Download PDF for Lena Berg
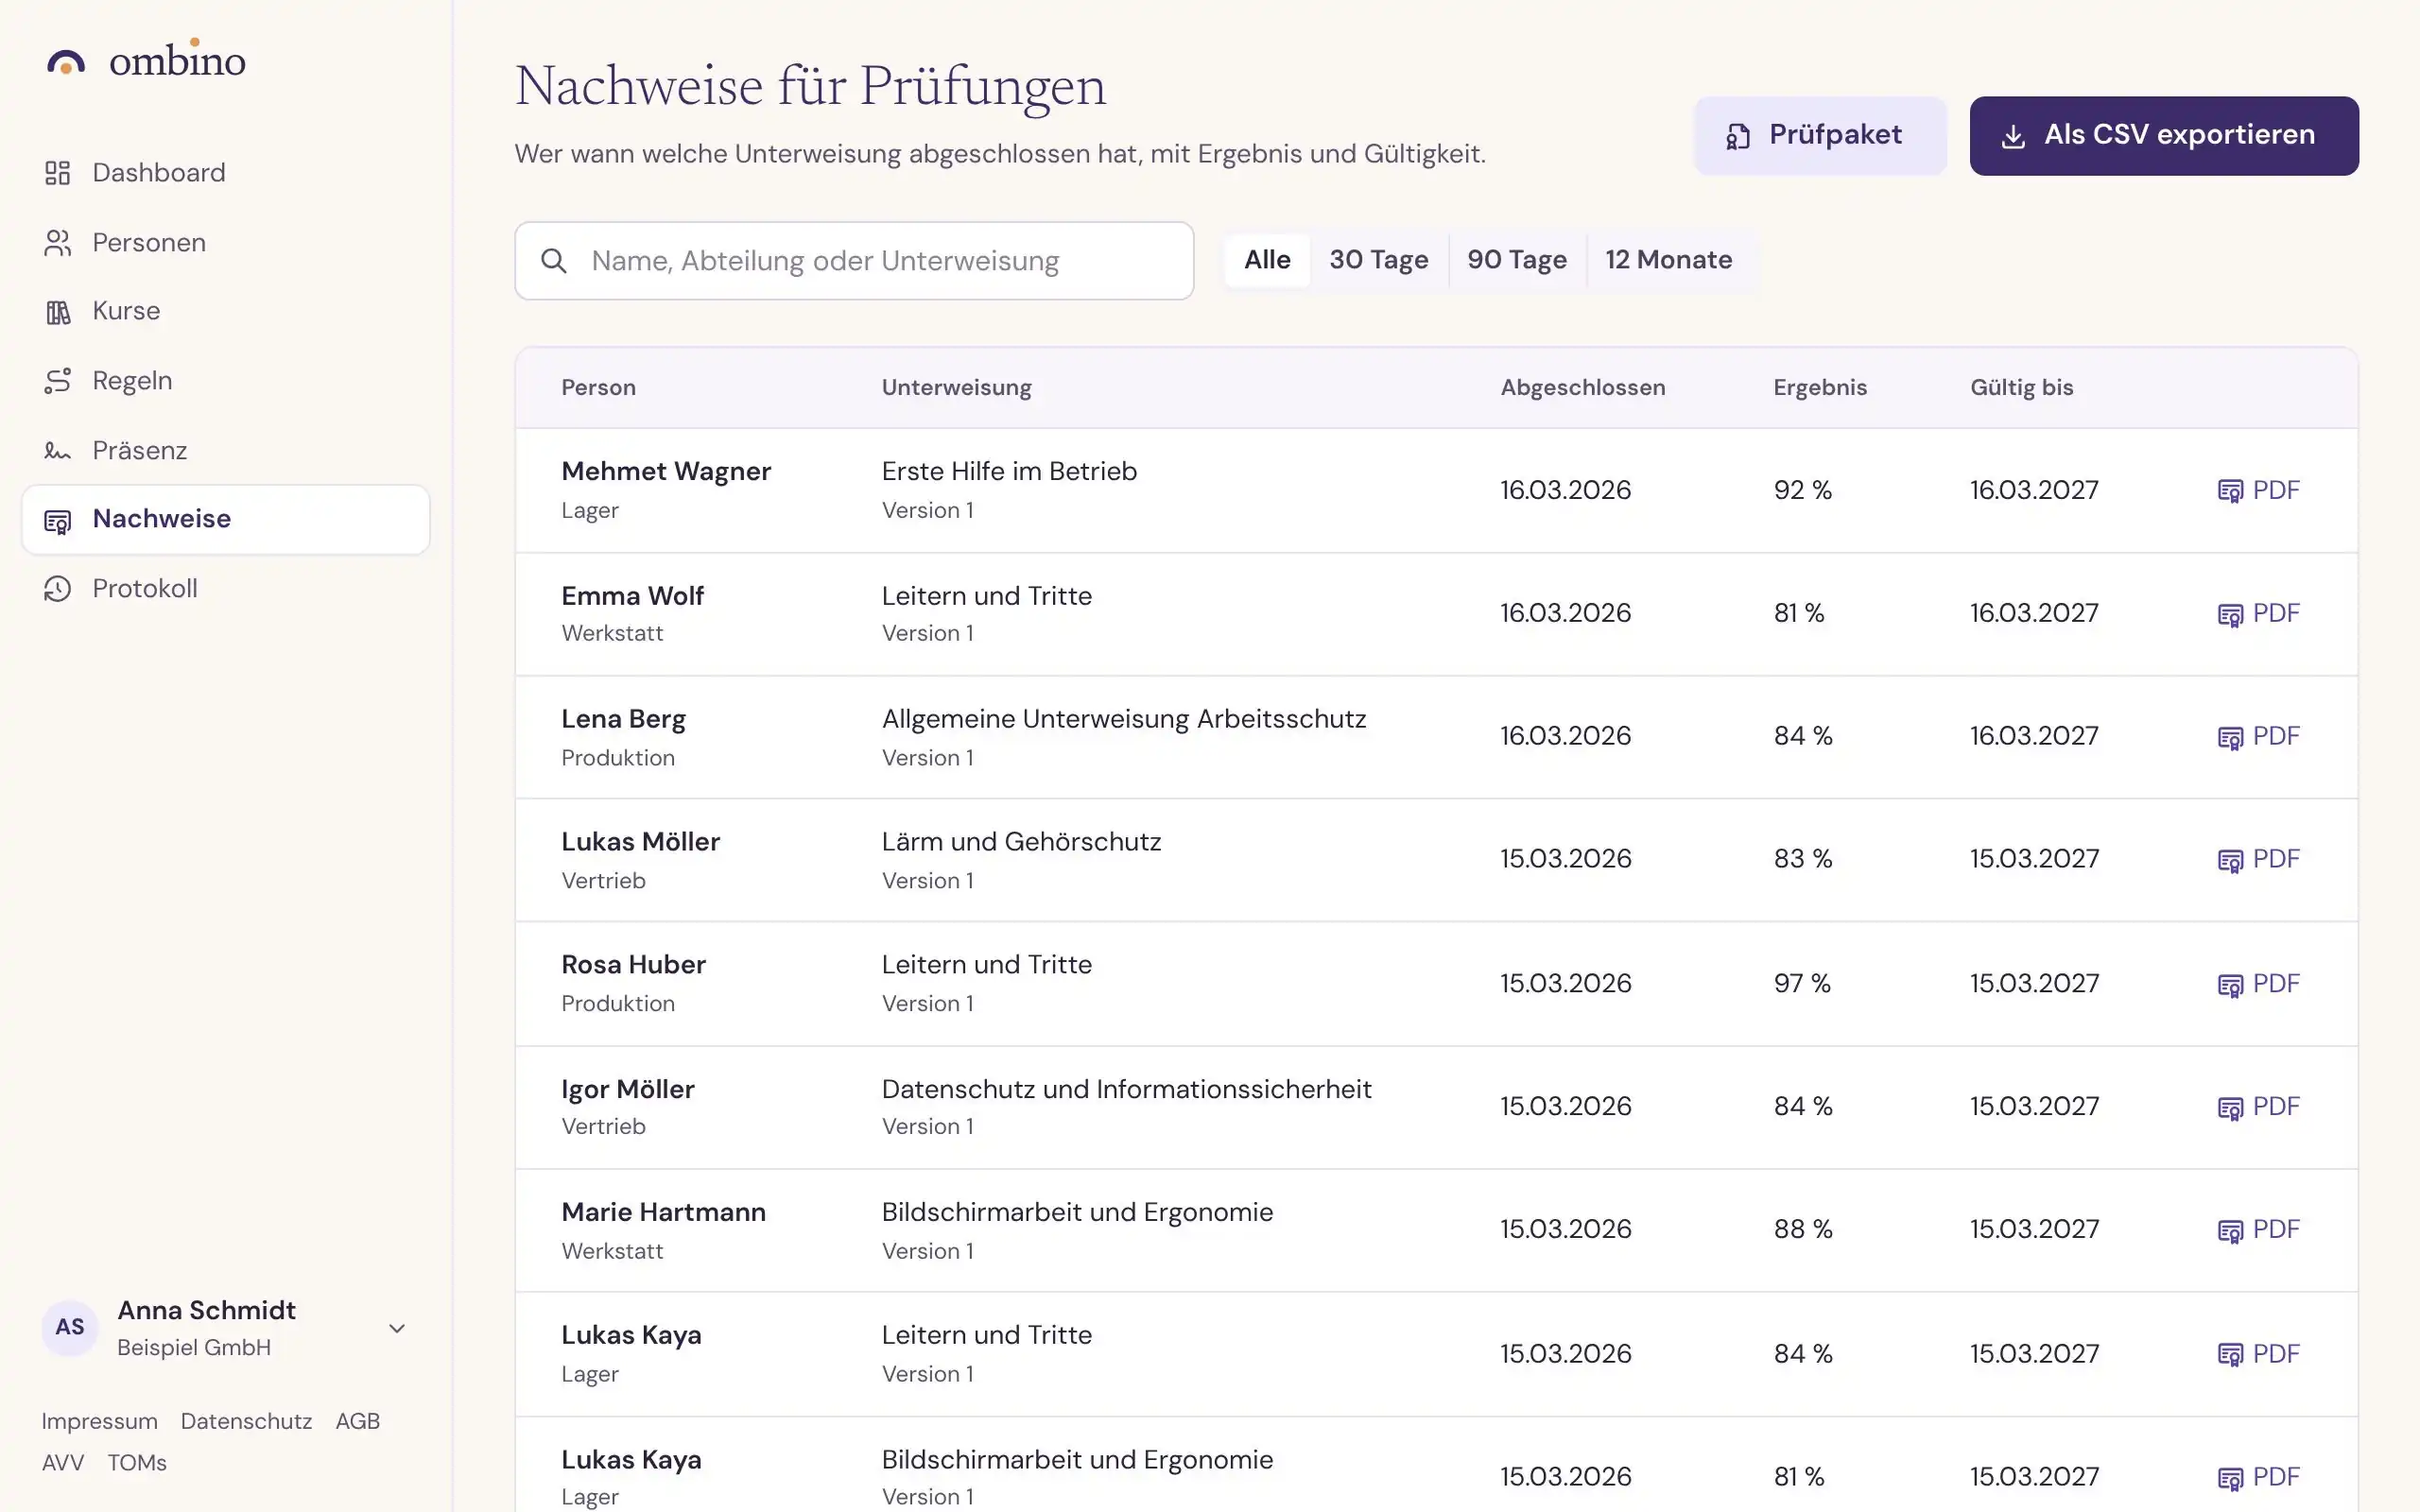This screenshot has width=2420, height=1512. (x=2258, y=736)
